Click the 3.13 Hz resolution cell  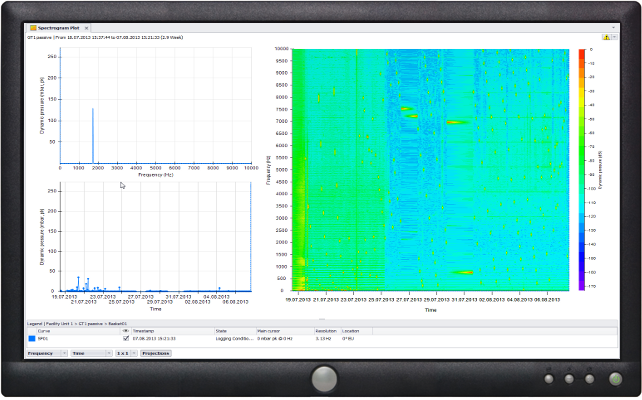pos(323,339)
